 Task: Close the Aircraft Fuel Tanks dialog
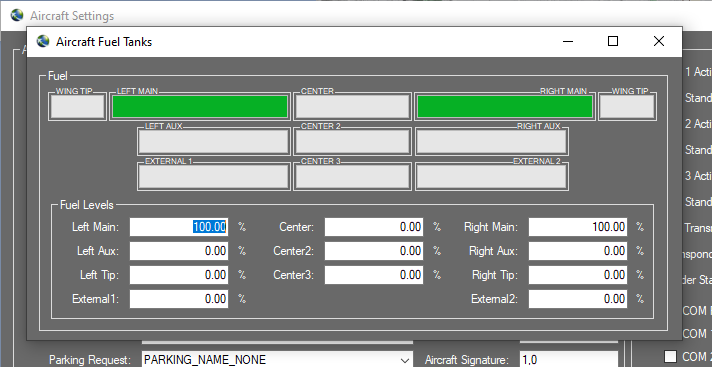pyautogui.click(x=659, y=41)
